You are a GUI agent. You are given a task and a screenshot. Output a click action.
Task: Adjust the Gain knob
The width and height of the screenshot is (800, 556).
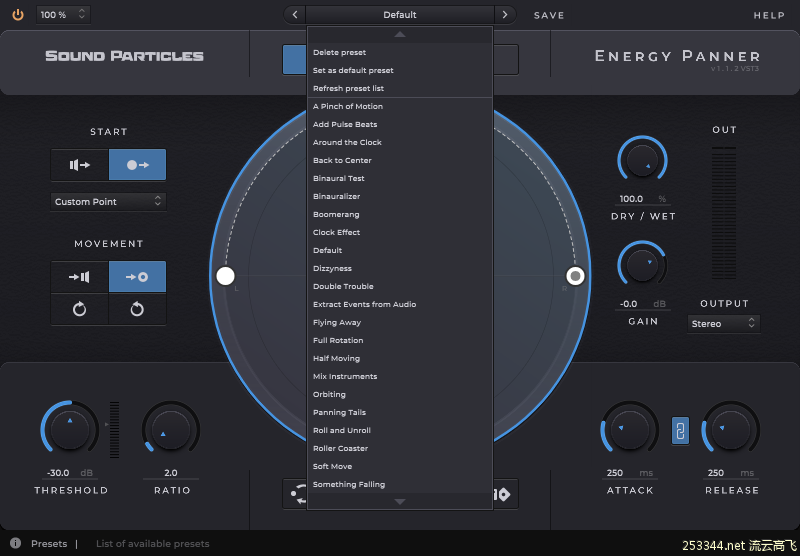642,265
